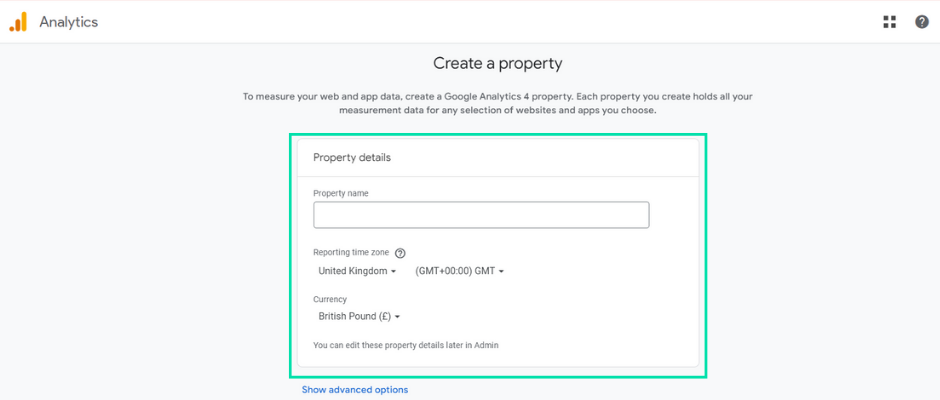Click Show advanced options link
Screen dimensions: 940x400
[355, 390]
